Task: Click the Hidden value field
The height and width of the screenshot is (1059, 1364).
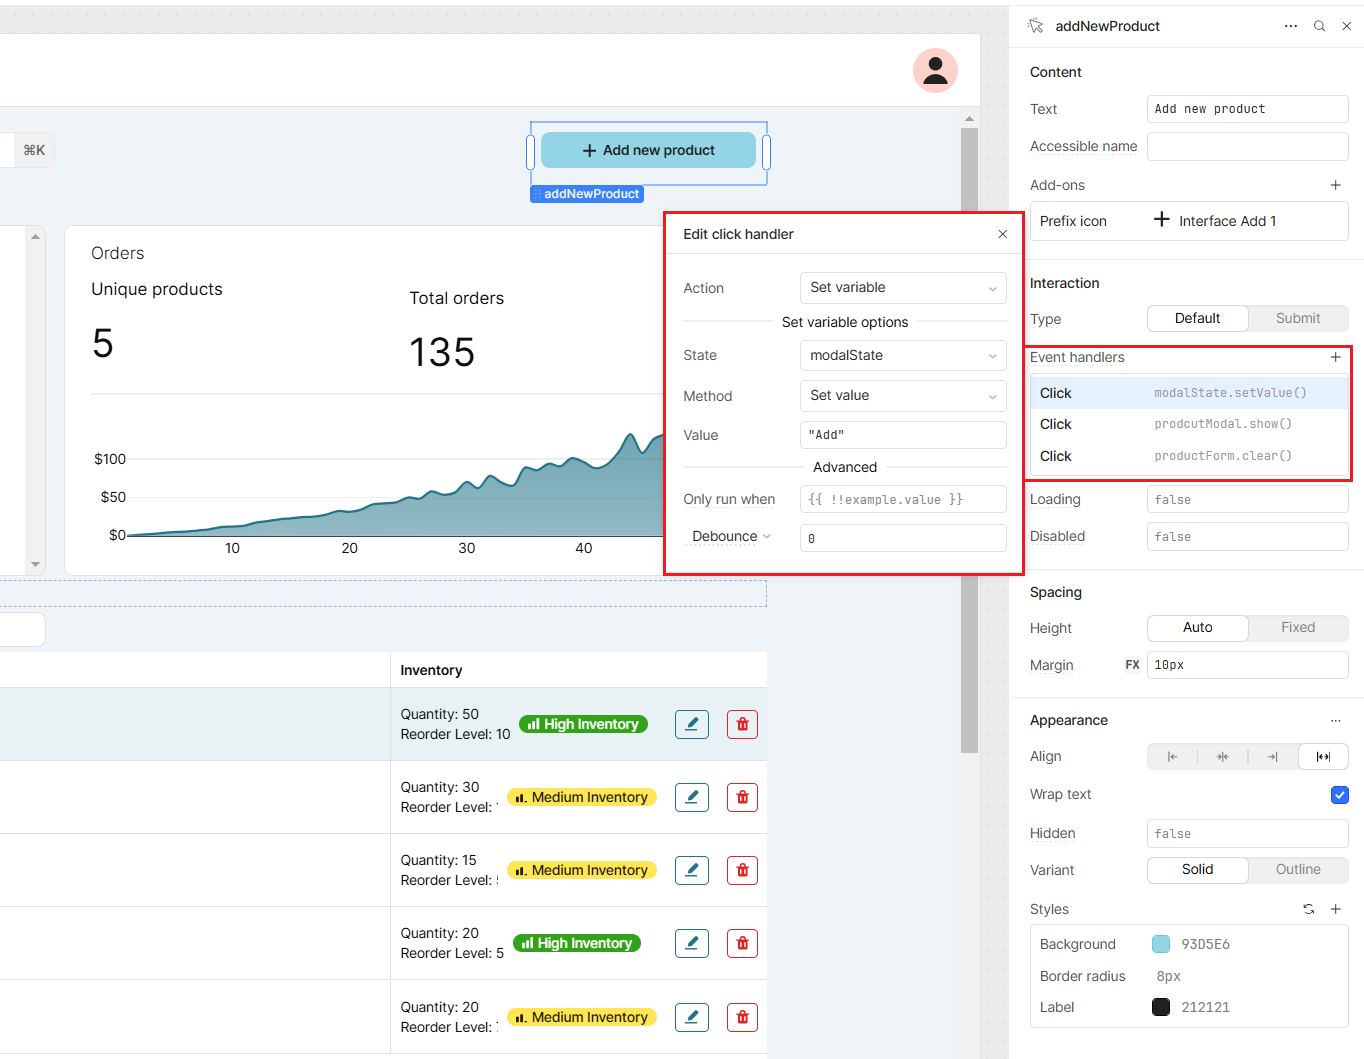Action: 1247,834
